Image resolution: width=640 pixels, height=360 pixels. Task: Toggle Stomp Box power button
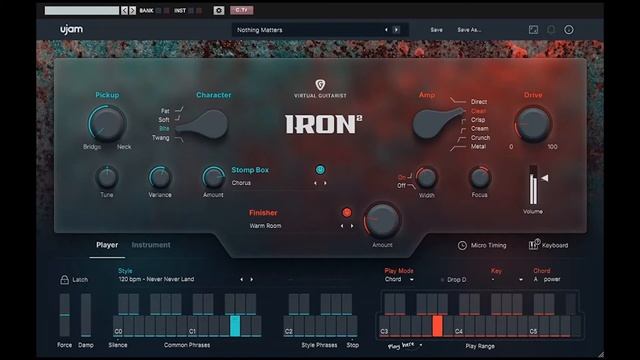tap(320, 169)
